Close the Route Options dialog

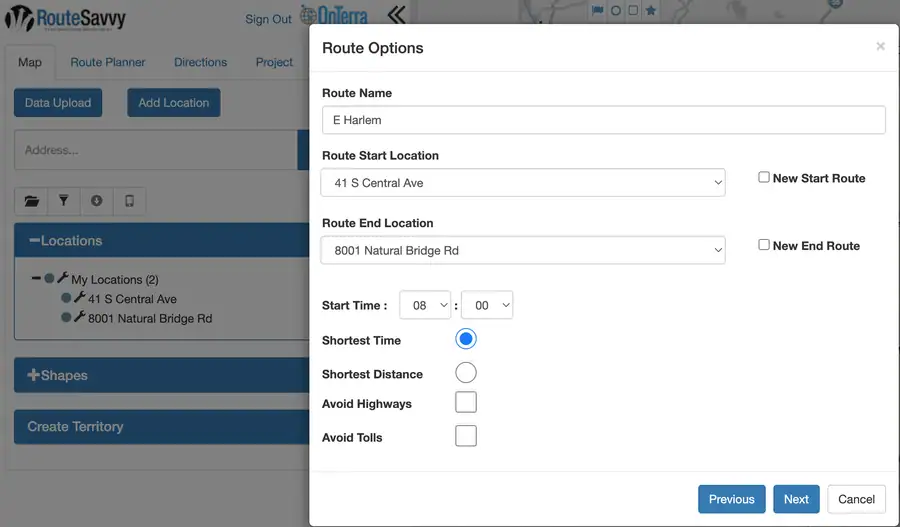(x=880, y=46)
